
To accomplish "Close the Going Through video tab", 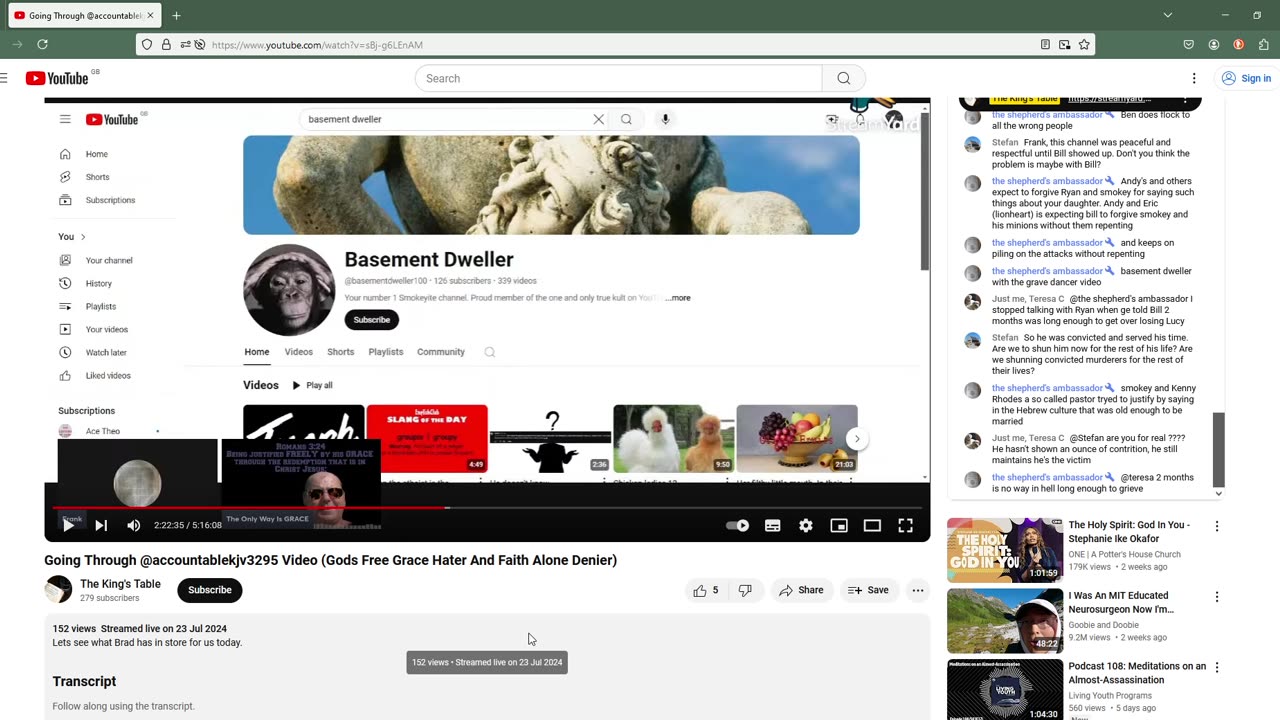I will (x=150, y=16).
